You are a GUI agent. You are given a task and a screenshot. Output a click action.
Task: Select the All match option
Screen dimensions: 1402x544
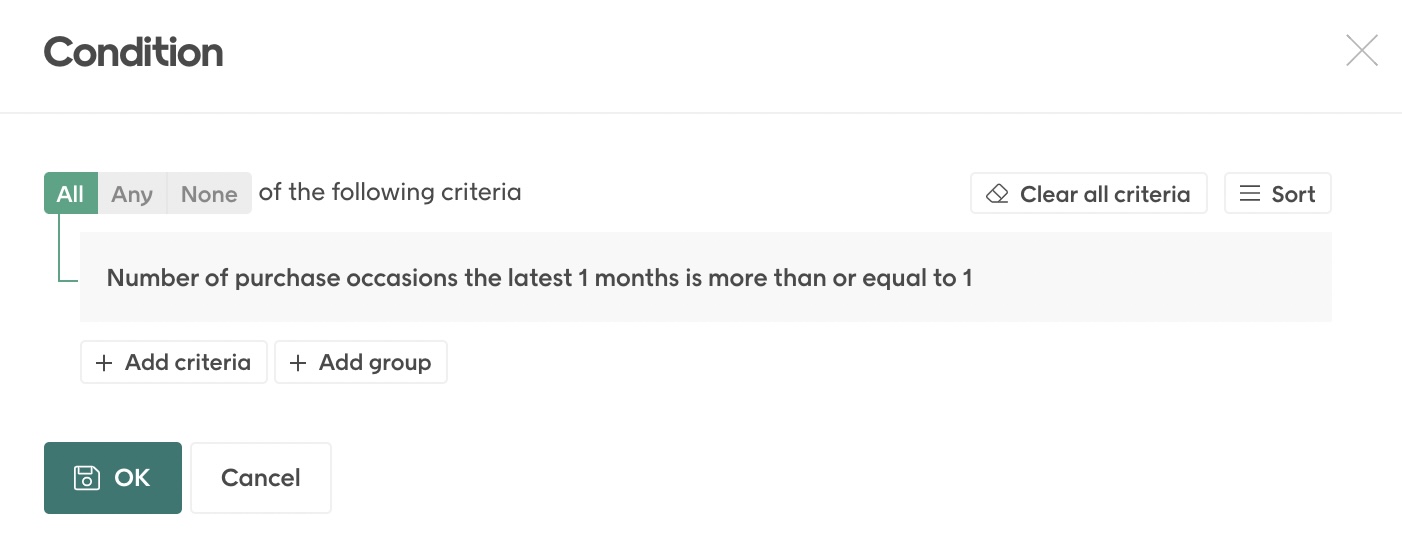[70, 194]
